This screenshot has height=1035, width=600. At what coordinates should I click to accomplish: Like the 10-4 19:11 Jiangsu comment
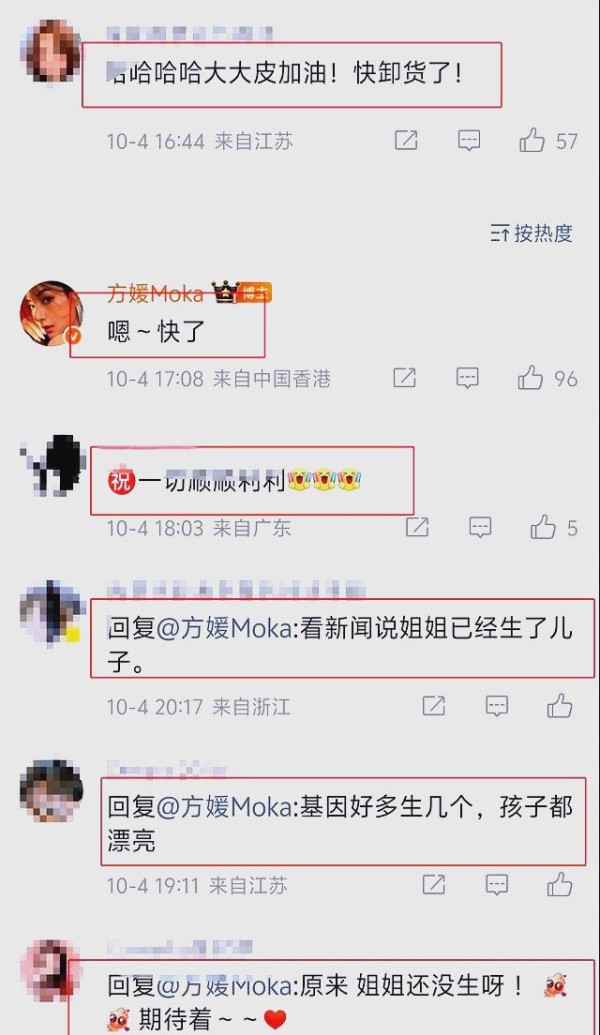tap(560, 885)
